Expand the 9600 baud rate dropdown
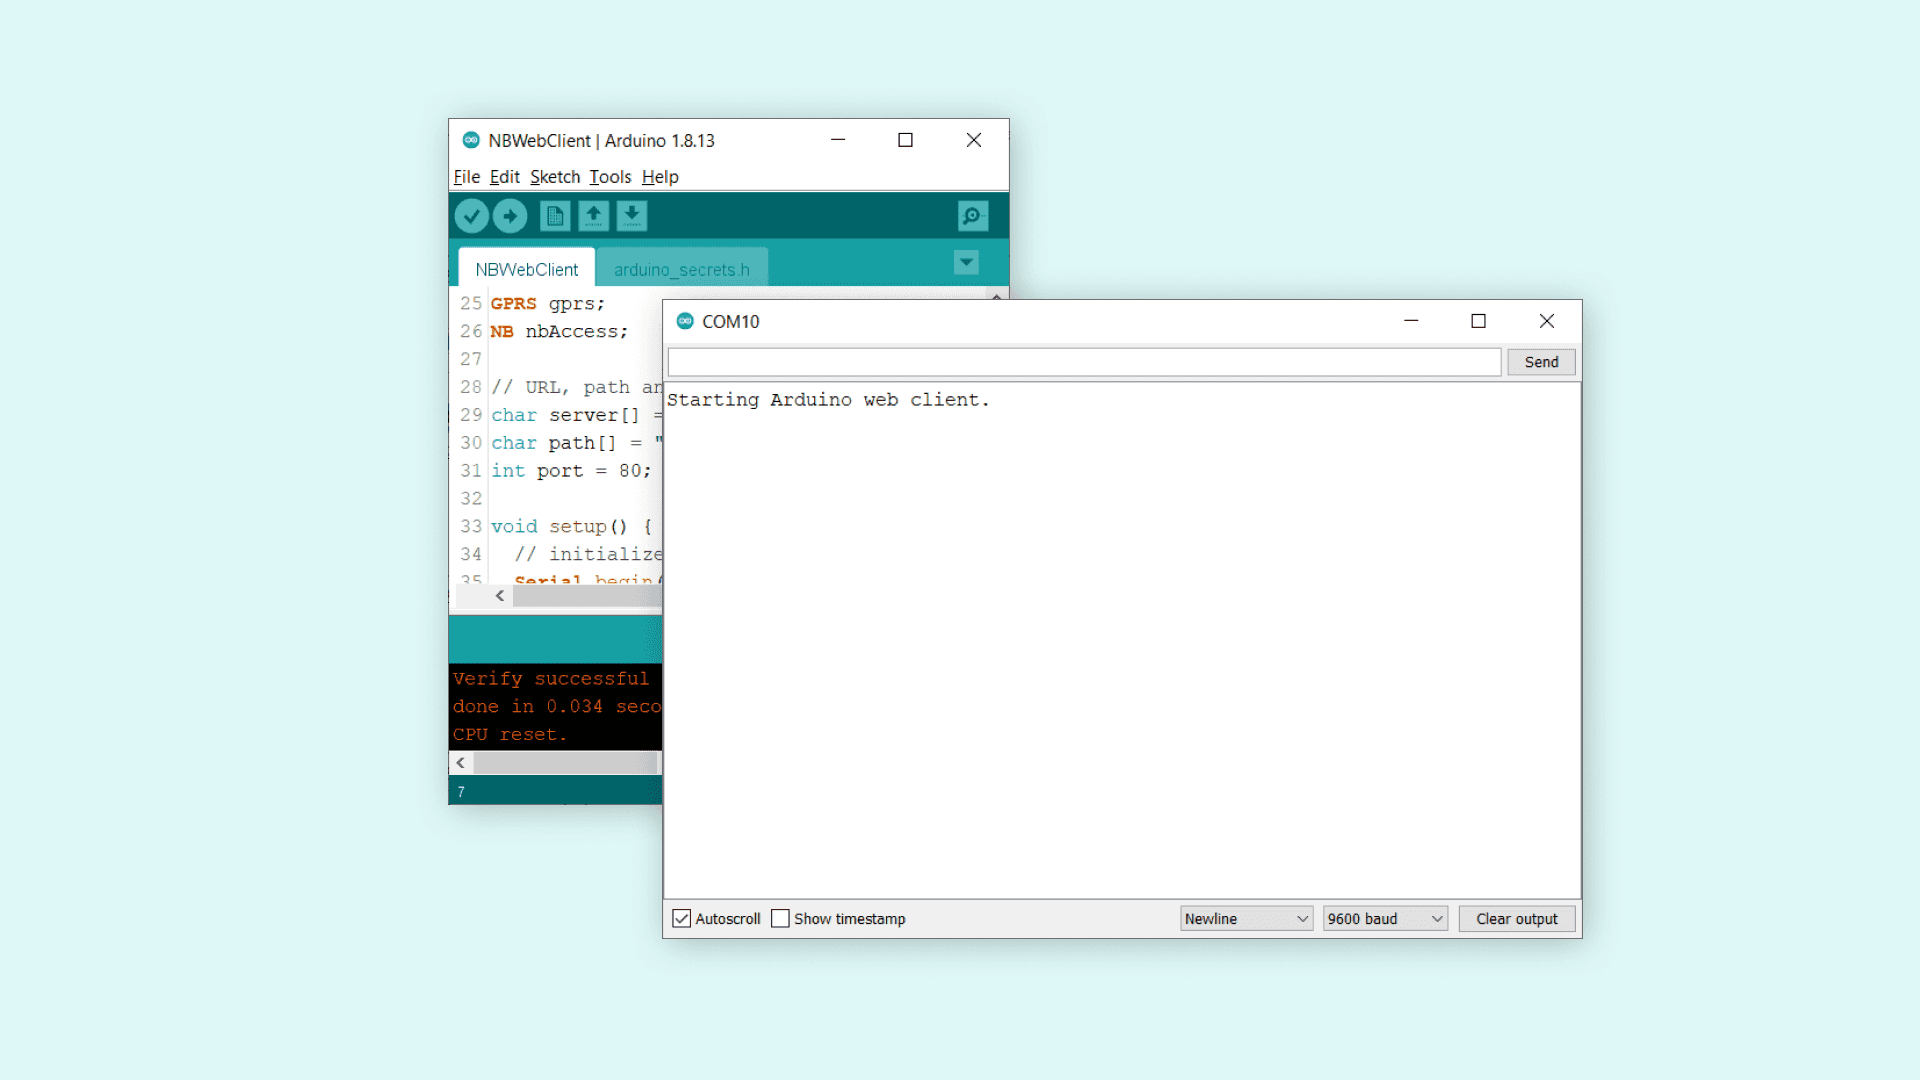Viewport: 1920px width, 1080px height. 1384,919
